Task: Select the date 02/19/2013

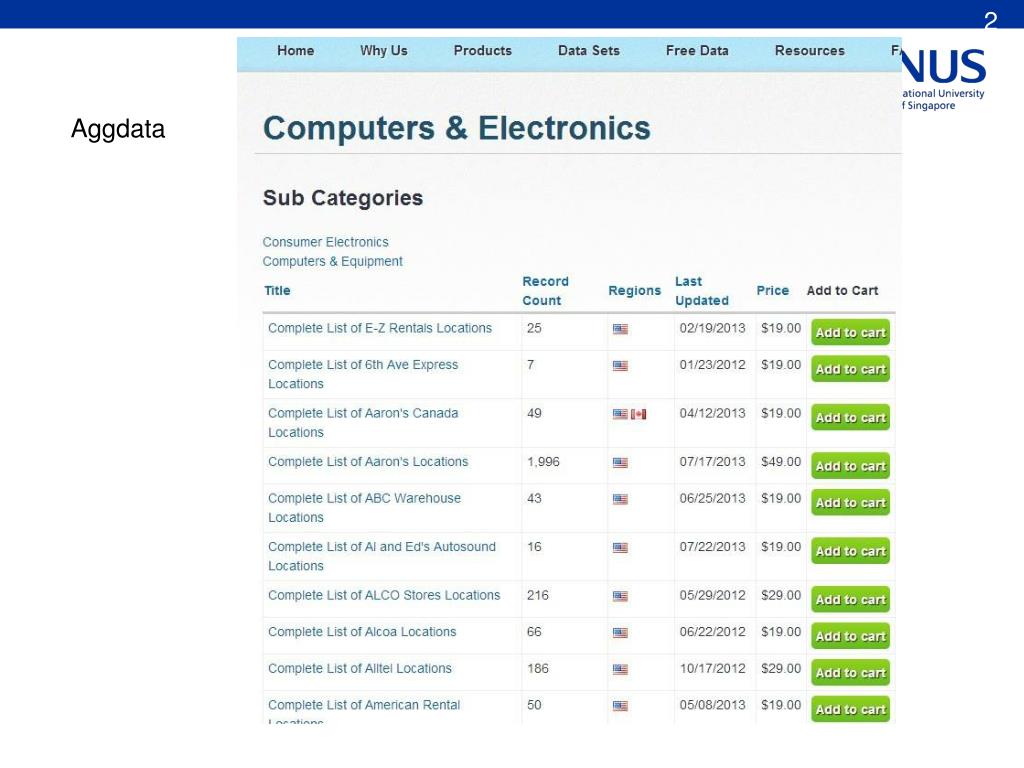Action: [712, 328]
